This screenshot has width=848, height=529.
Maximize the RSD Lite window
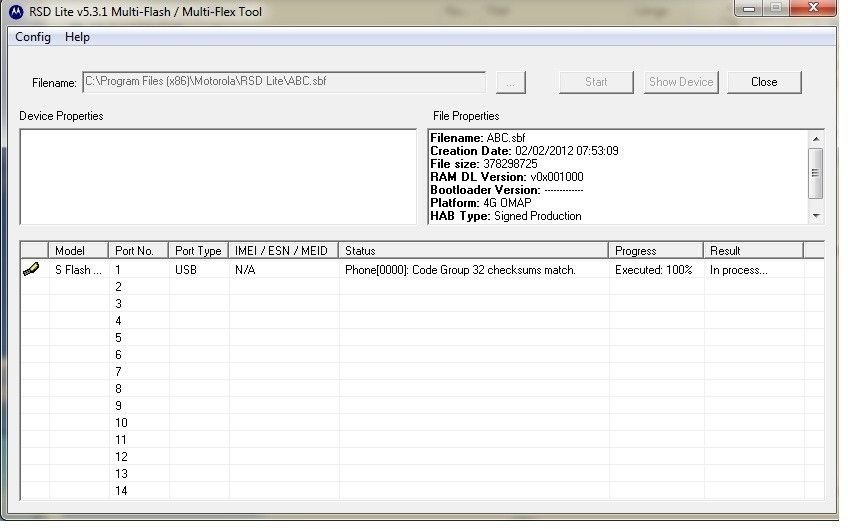pos(776,8)
